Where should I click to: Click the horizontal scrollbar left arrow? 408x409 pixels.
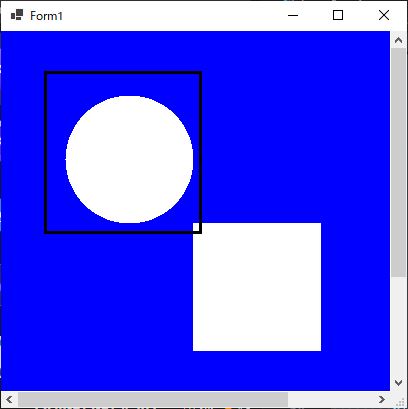[9, 399]
